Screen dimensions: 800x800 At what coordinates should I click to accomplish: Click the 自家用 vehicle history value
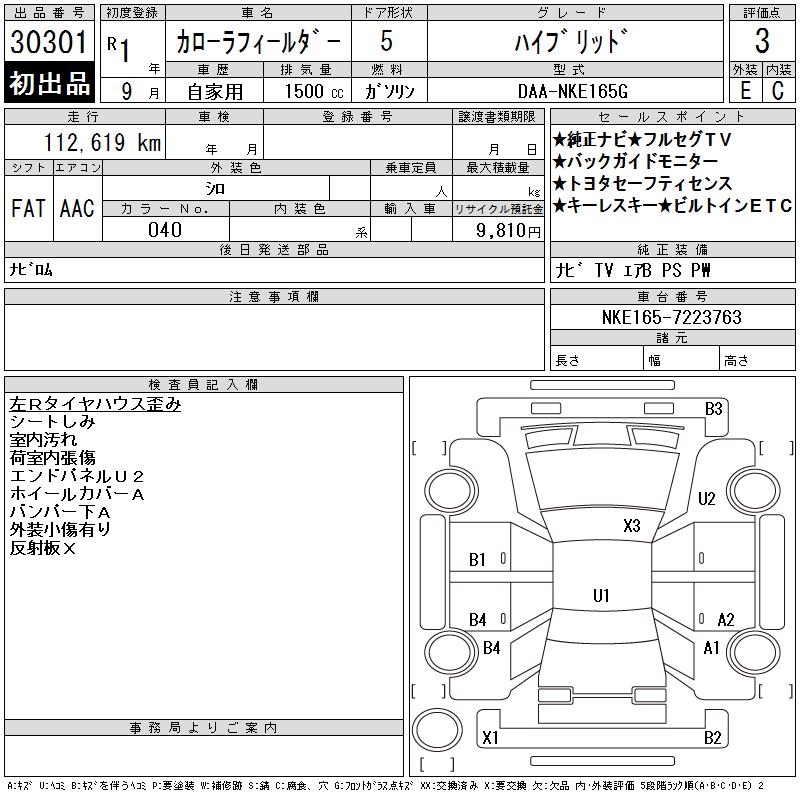pyautogui.click(x=215, y=92)
